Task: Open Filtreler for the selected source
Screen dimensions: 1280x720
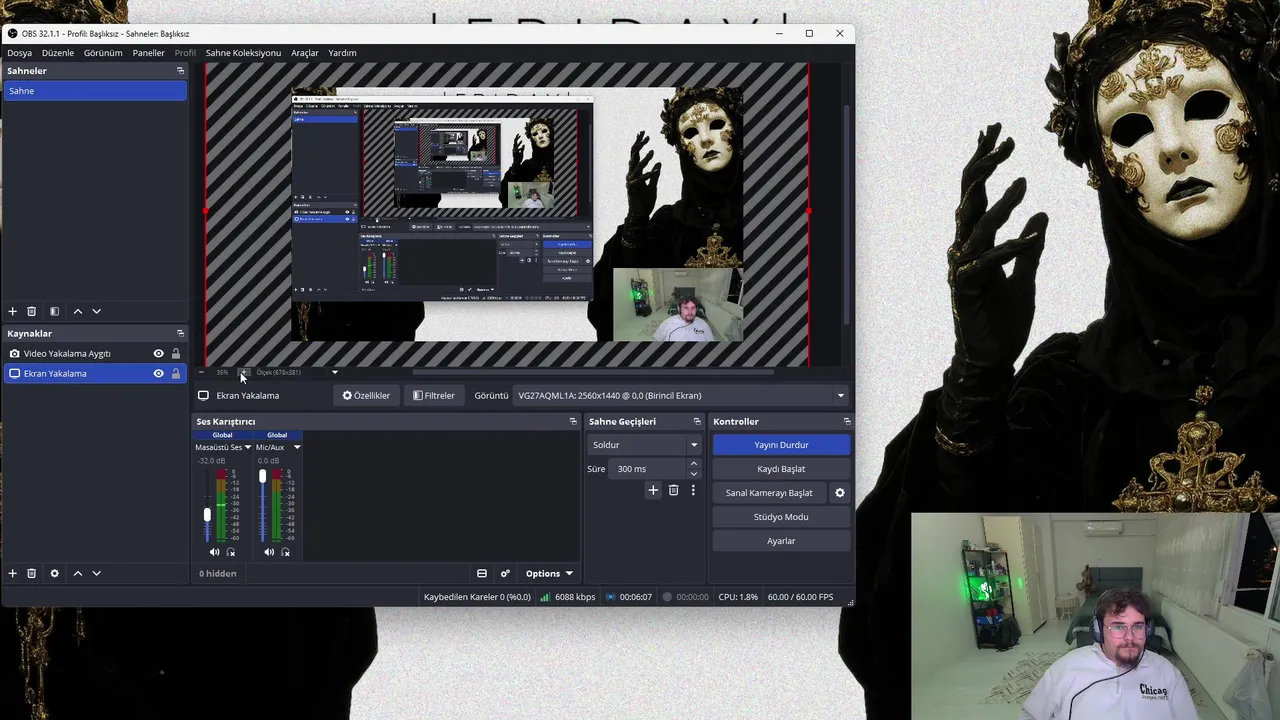Action: 434,396
